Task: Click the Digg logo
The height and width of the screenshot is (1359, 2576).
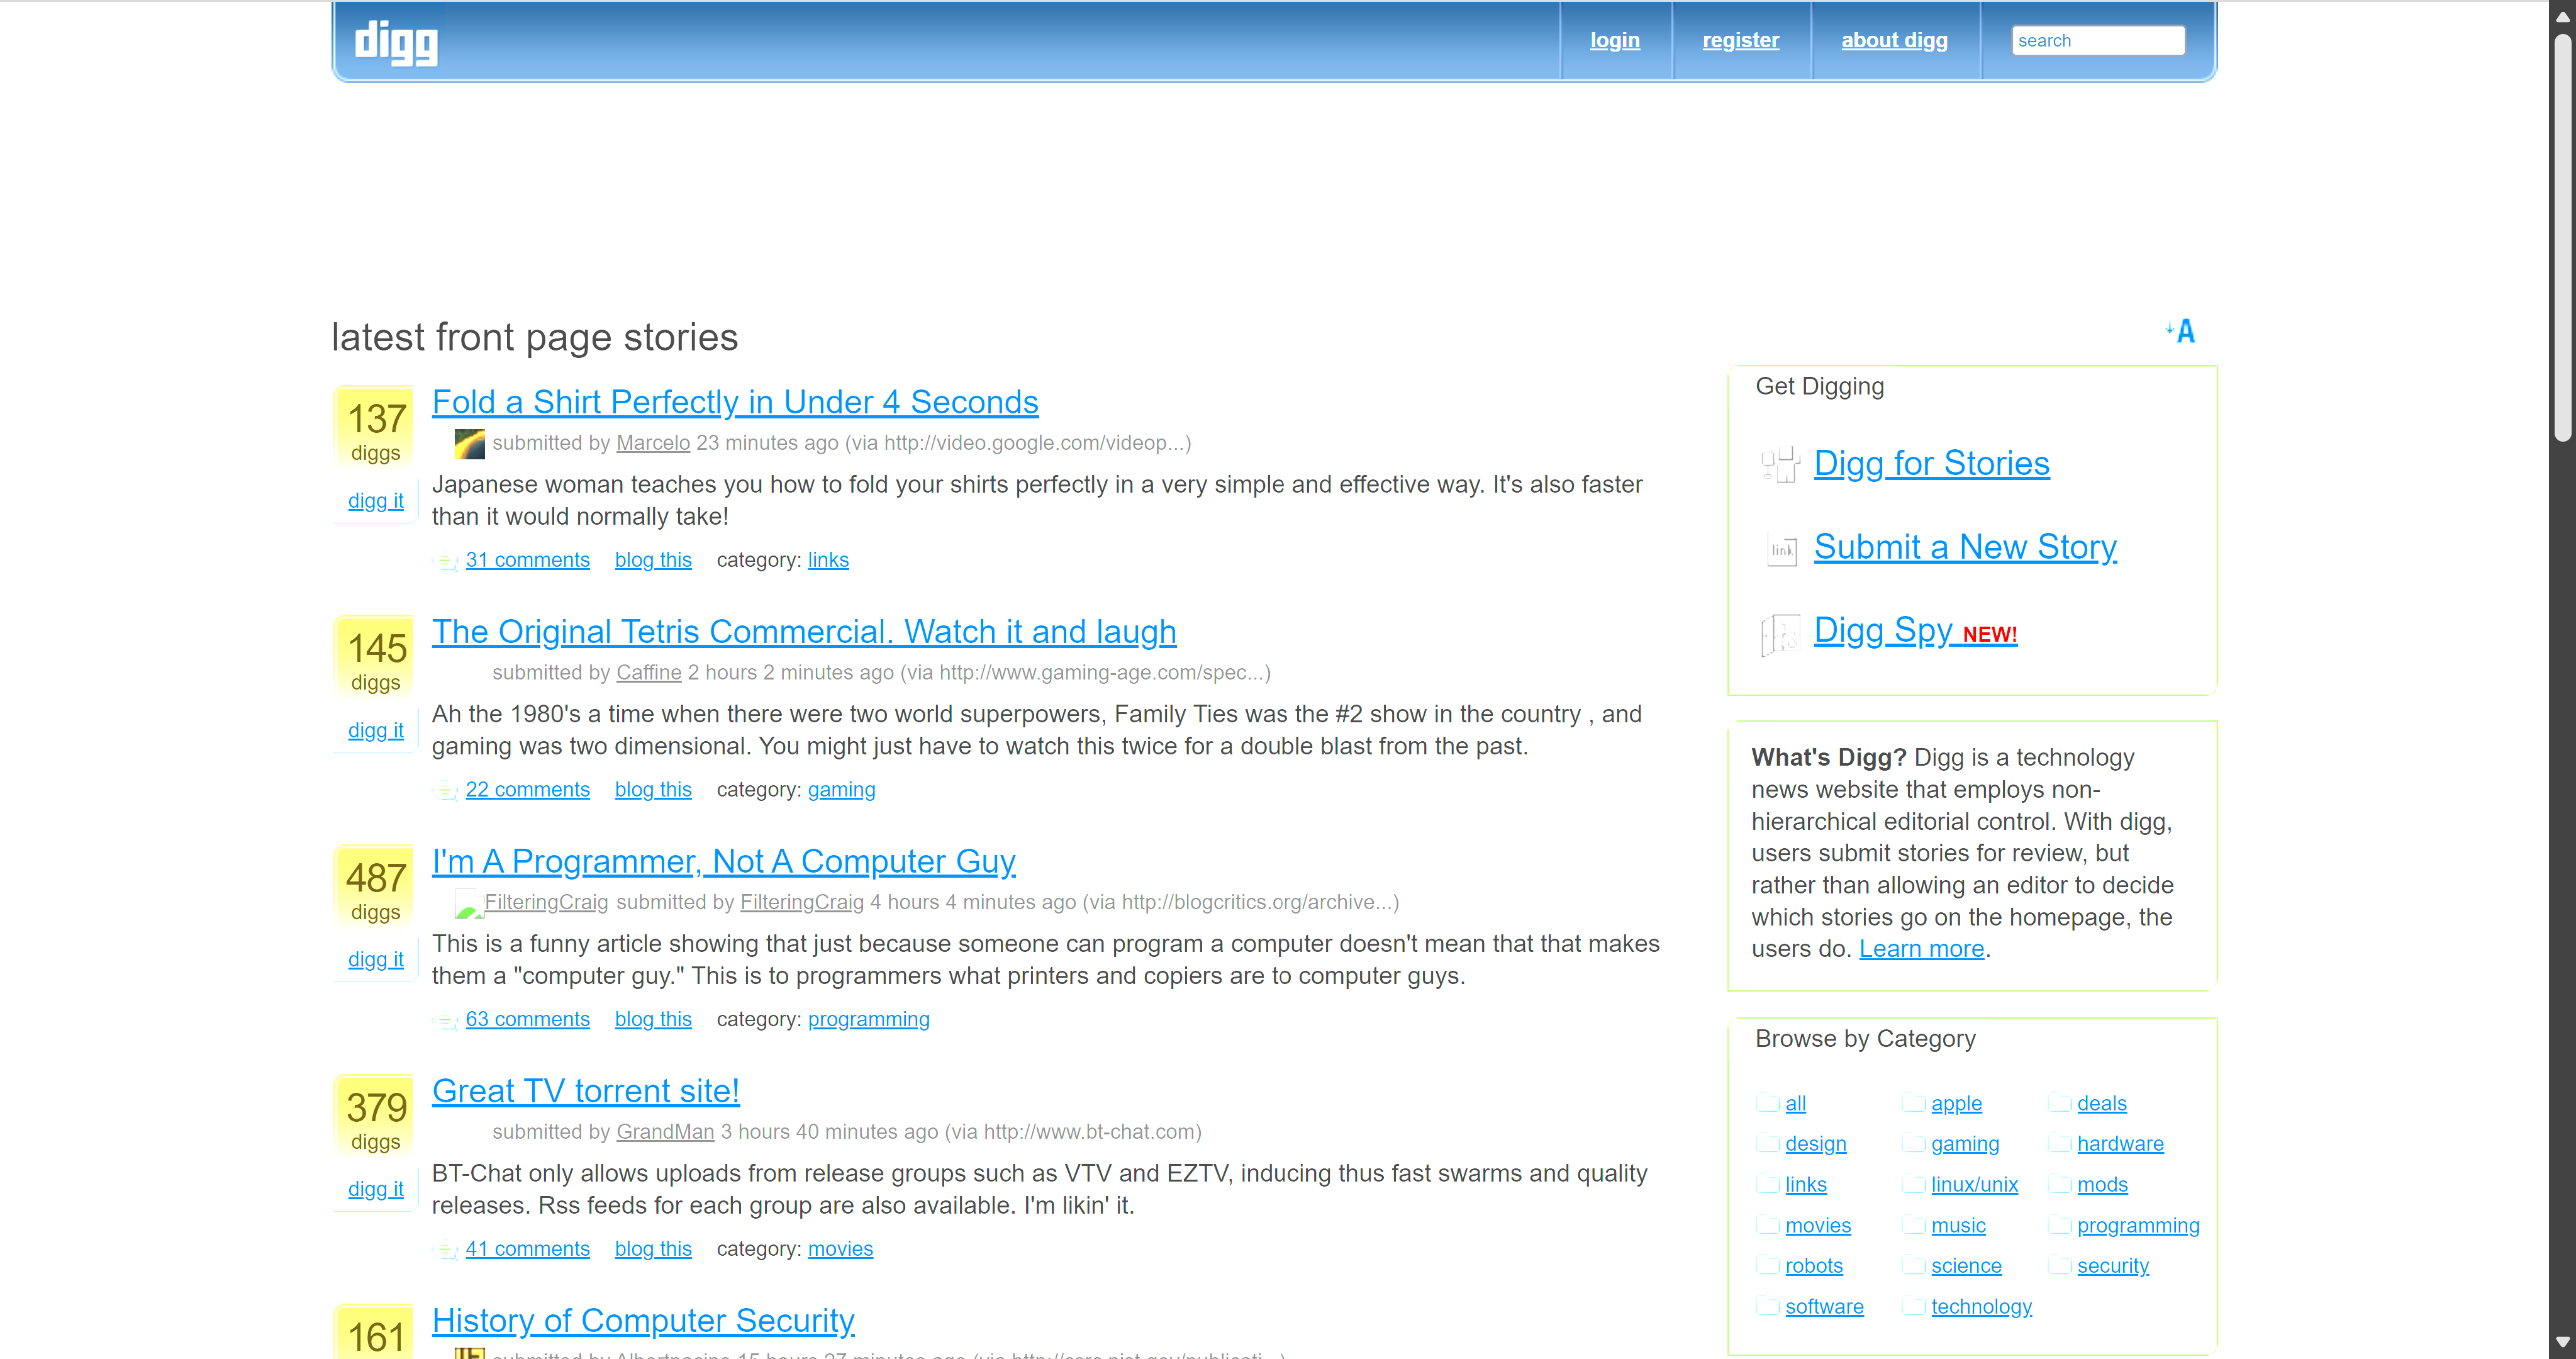Action: [394, 42]
